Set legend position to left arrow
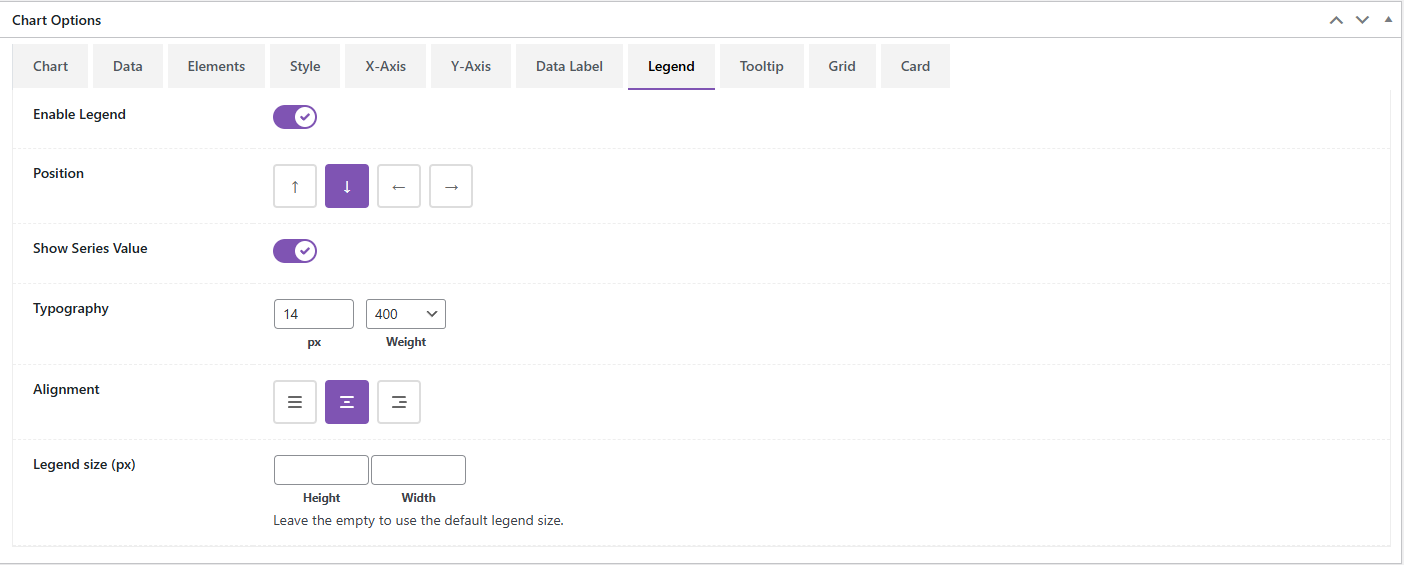This screenshot has height=565, width=1404. pos(399,186)
